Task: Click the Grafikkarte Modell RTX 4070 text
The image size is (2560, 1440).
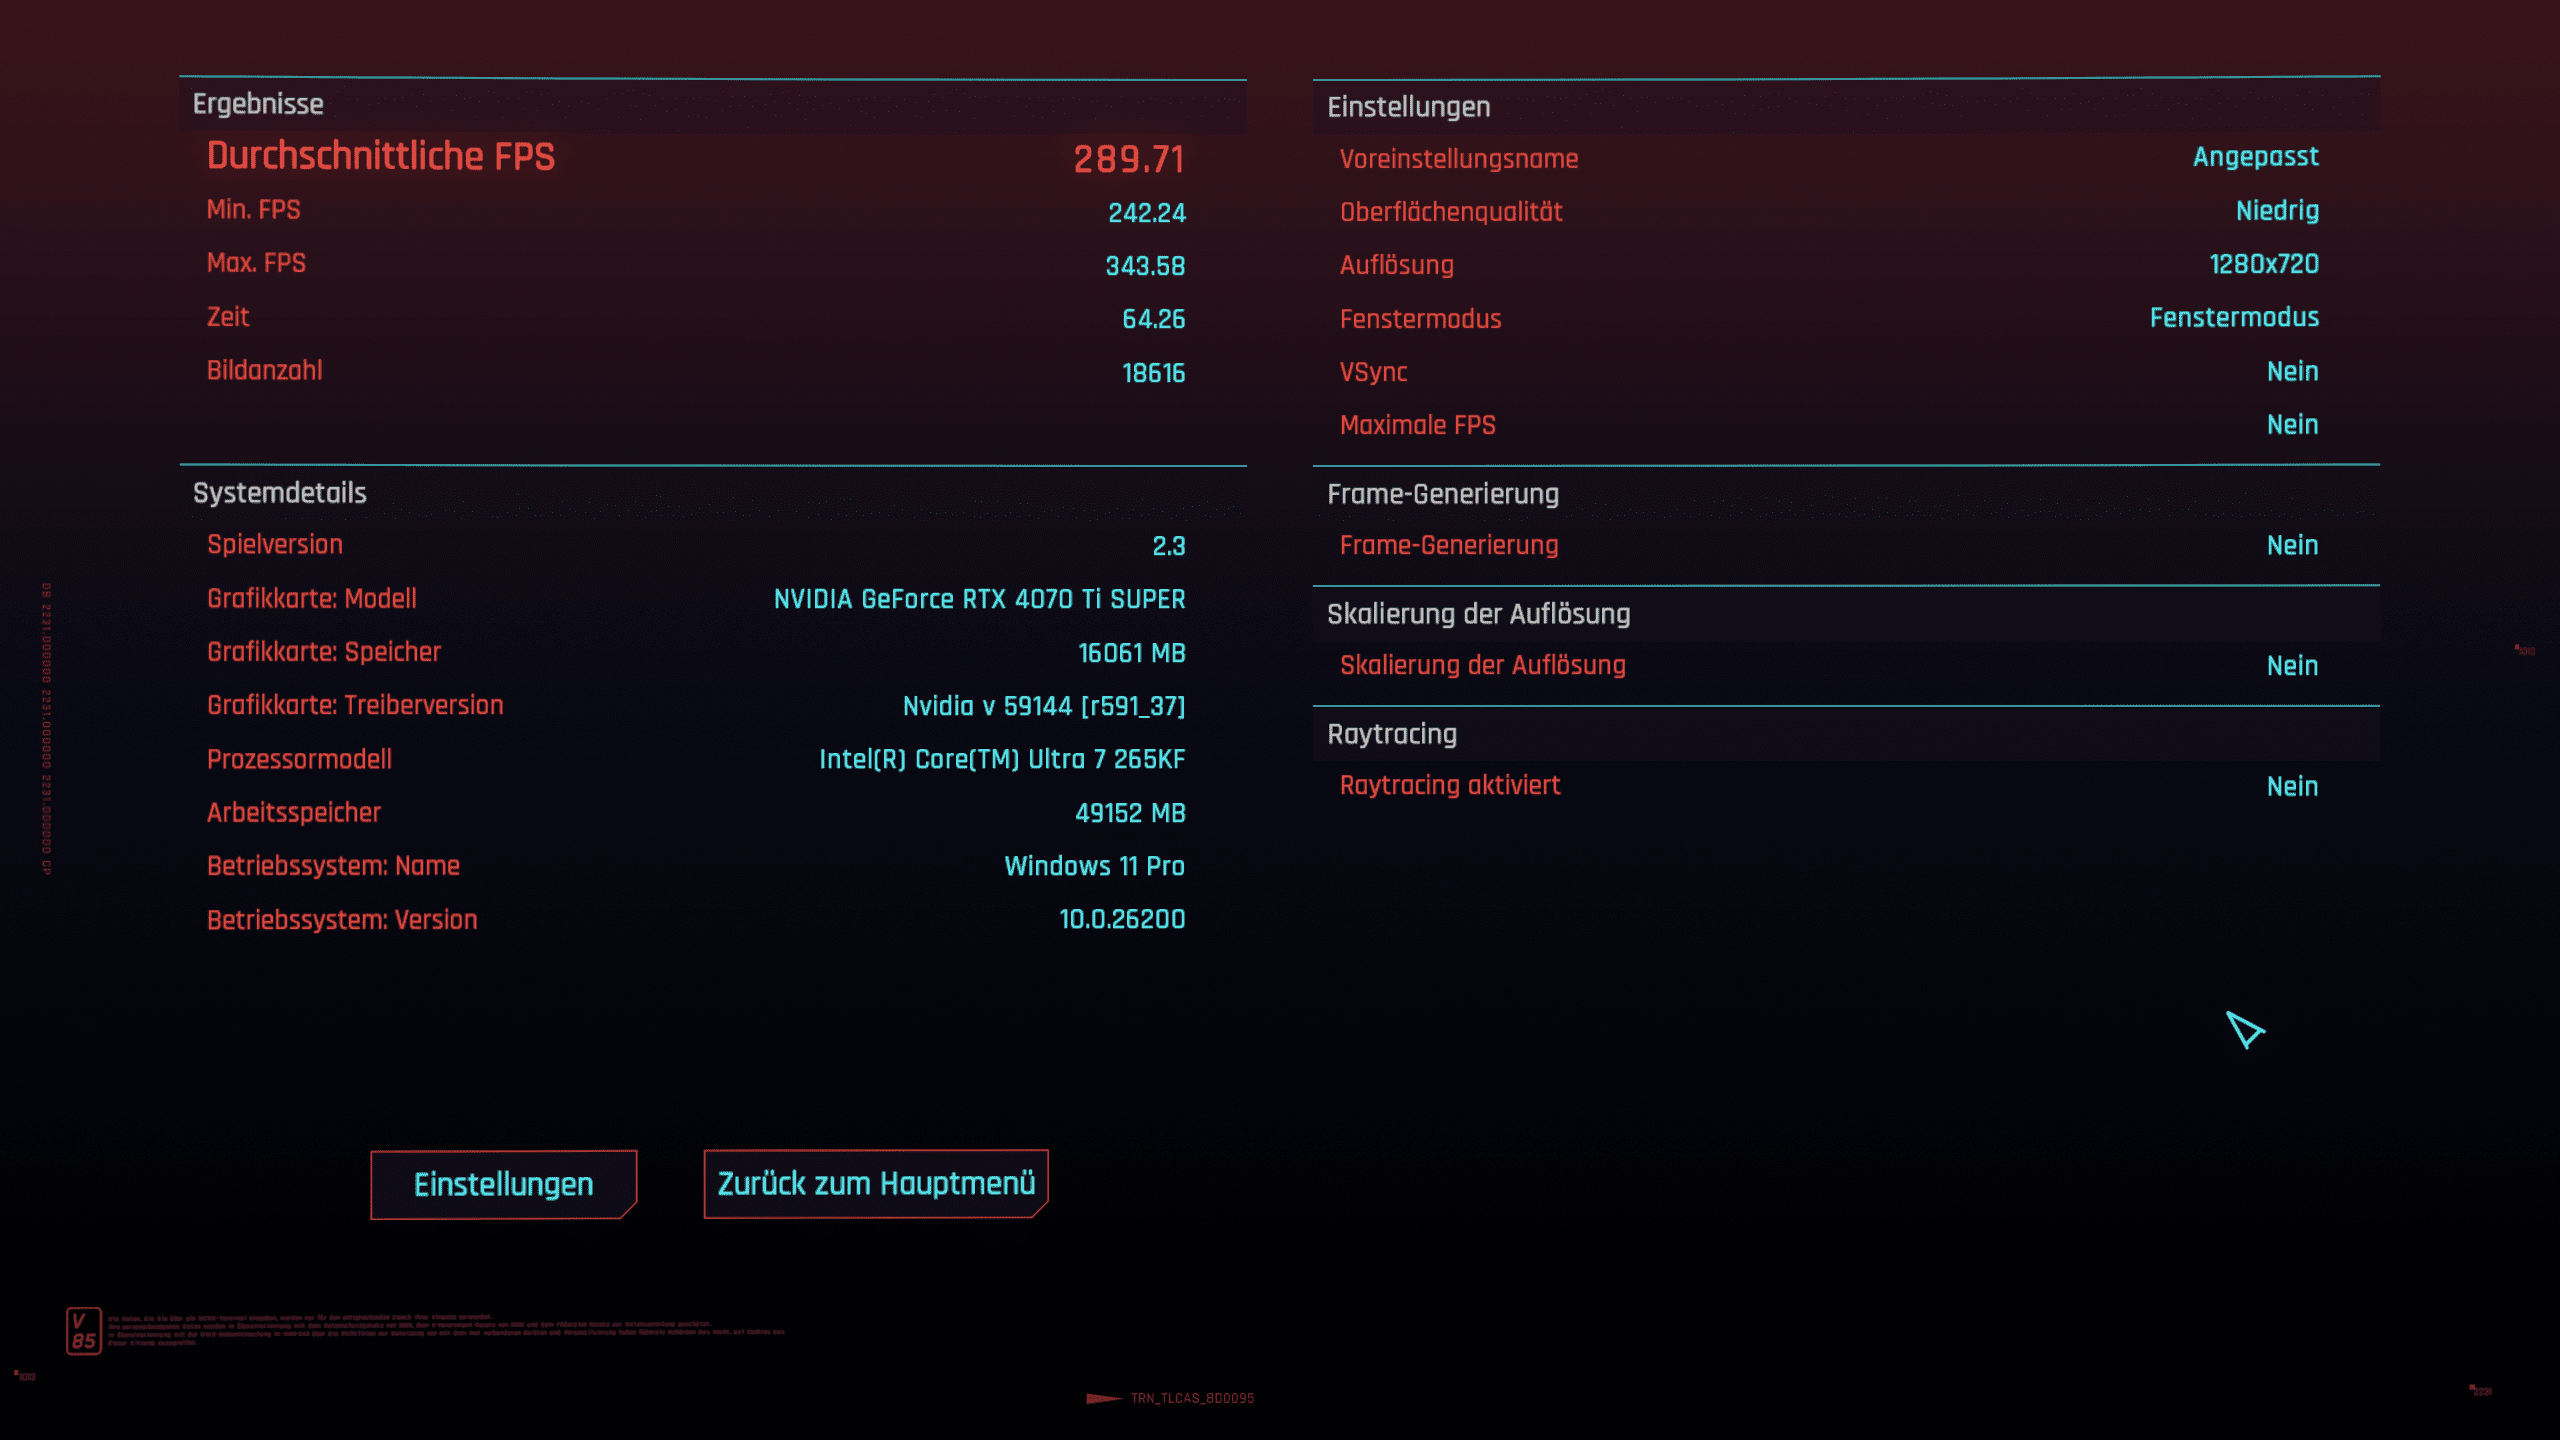Action: pyautogui.click(x=979, y=599)
